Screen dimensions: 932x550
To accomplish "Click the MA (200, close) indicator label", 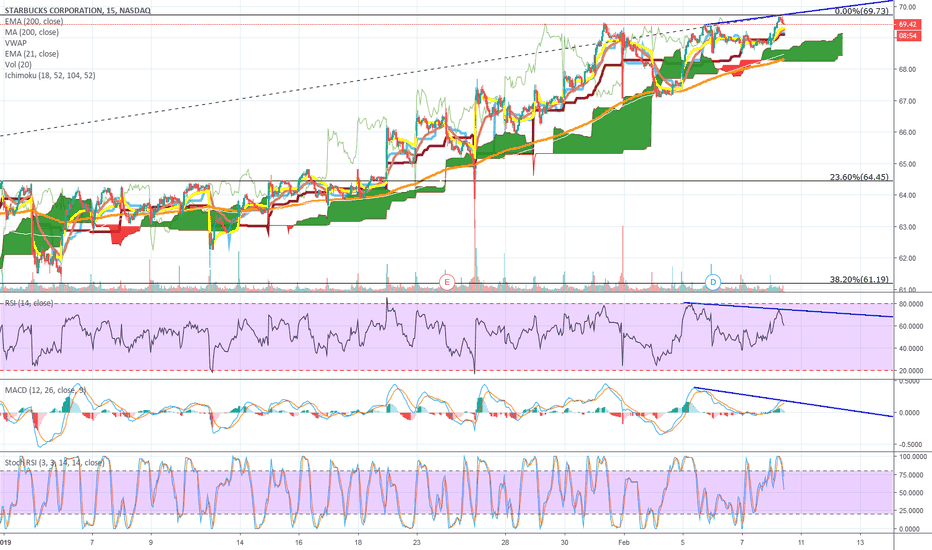I will pyautogui.click(x=32, y=32).
